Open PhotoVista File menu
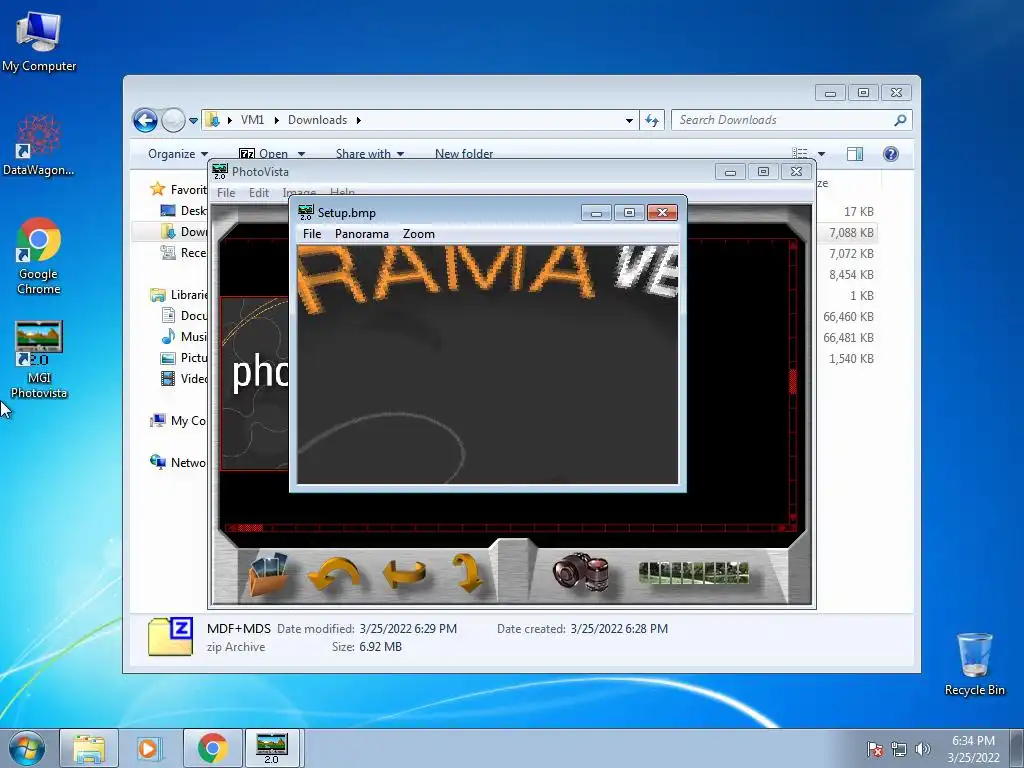This screenshot has width=1024, height=768. [x=226, y=193]
